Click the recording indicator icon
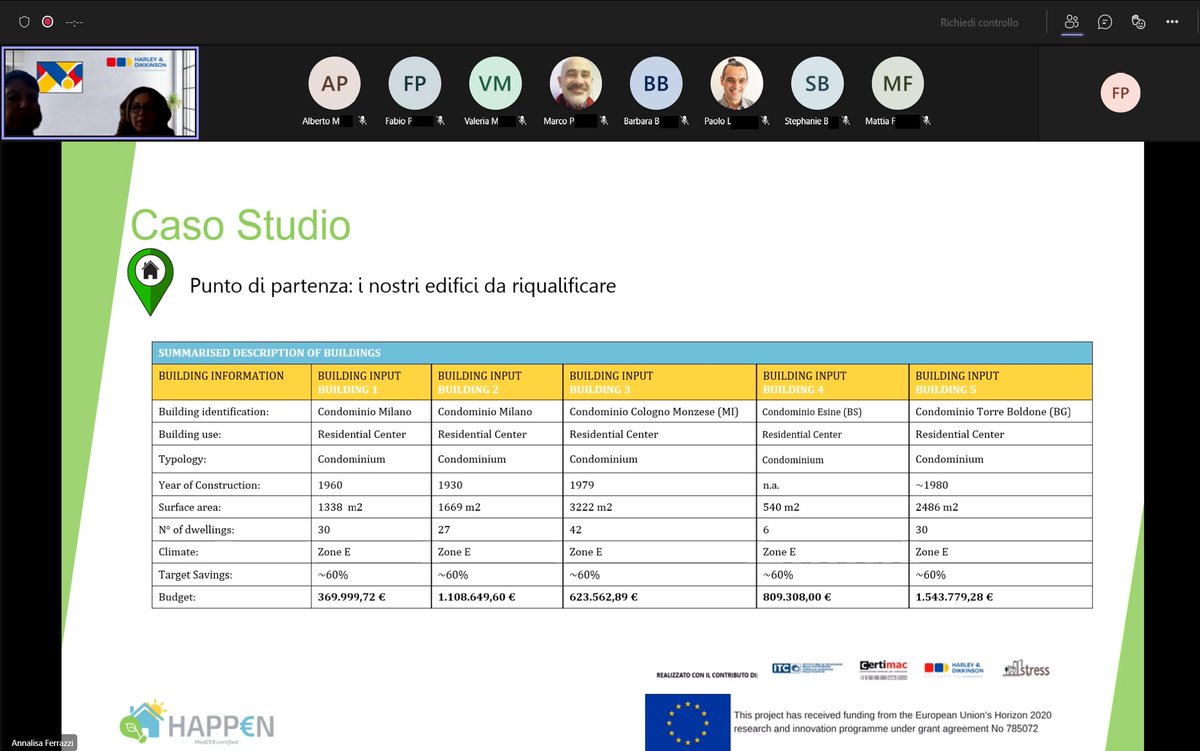Screen dimensions: 1200x751 click(47, 21)
